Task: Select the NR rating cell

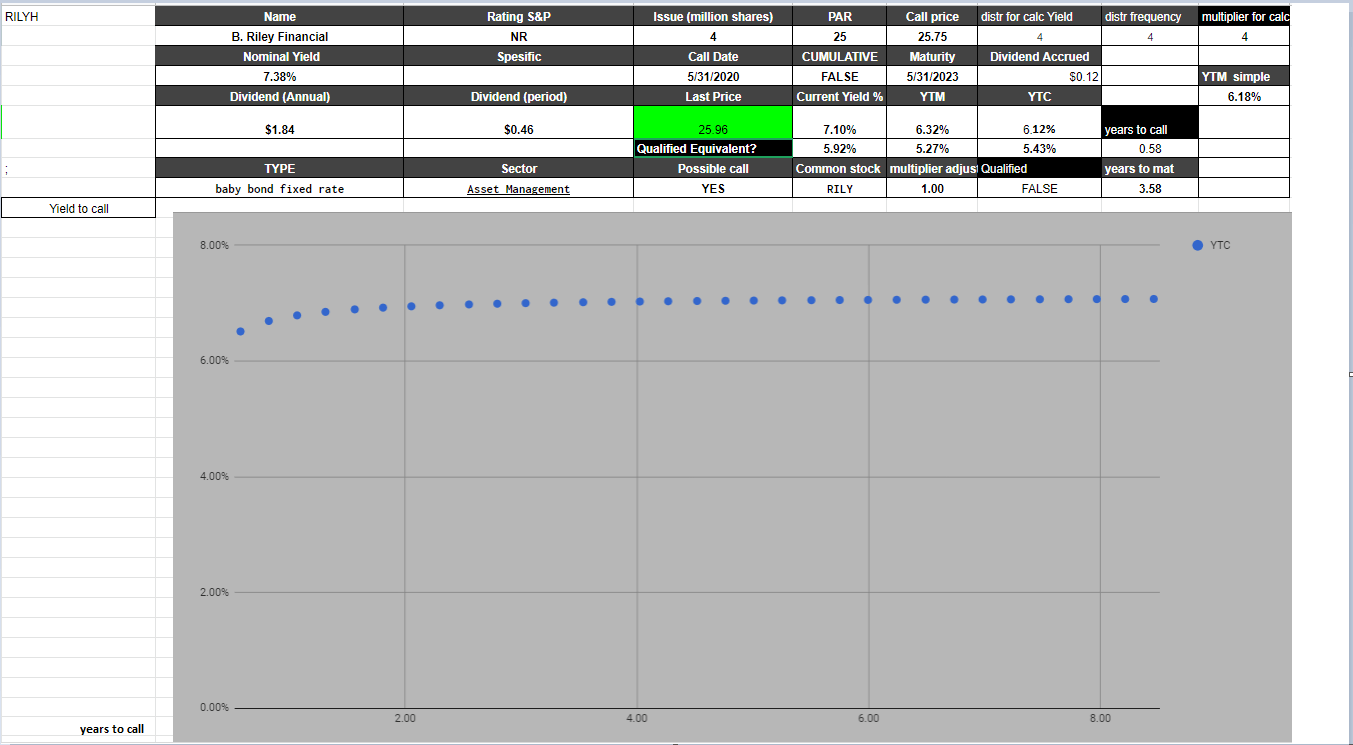Action: click(x=518, y=36)
